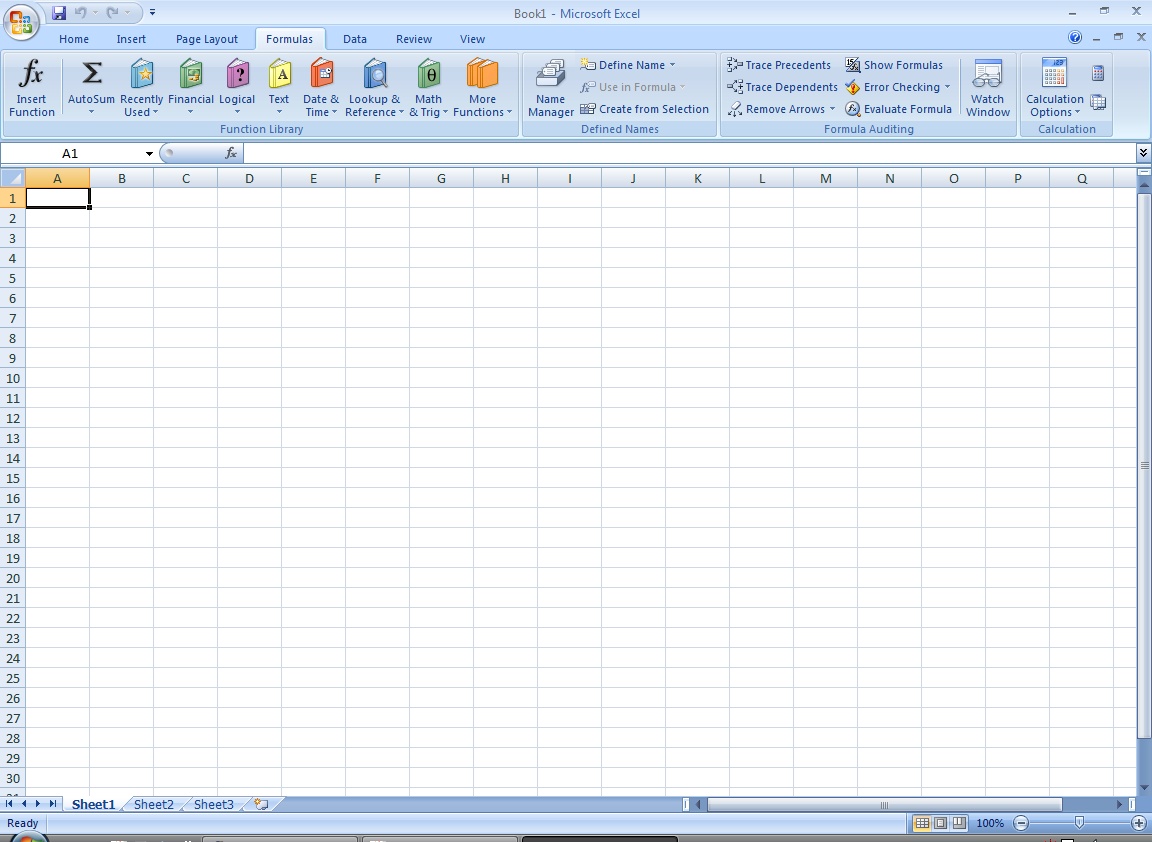Expand the Error Checking dropdown arrow
This screenshot has width=1152, height=842.
tap(947, 87)
